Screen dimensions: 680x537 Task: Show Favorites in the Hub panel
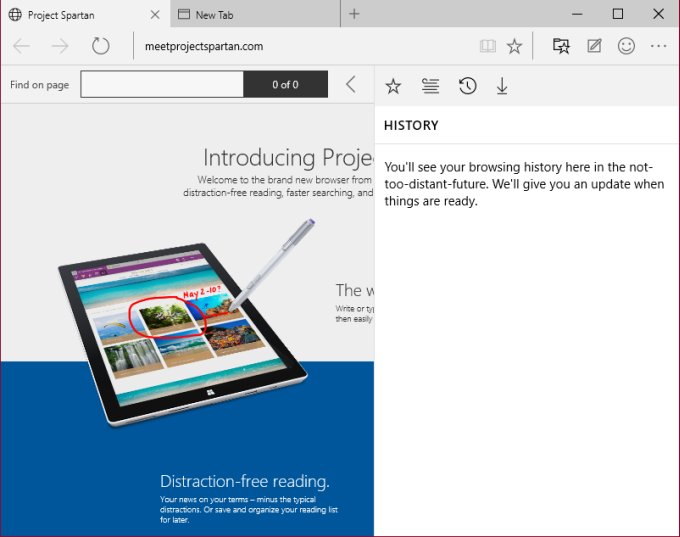pos(393,86)
